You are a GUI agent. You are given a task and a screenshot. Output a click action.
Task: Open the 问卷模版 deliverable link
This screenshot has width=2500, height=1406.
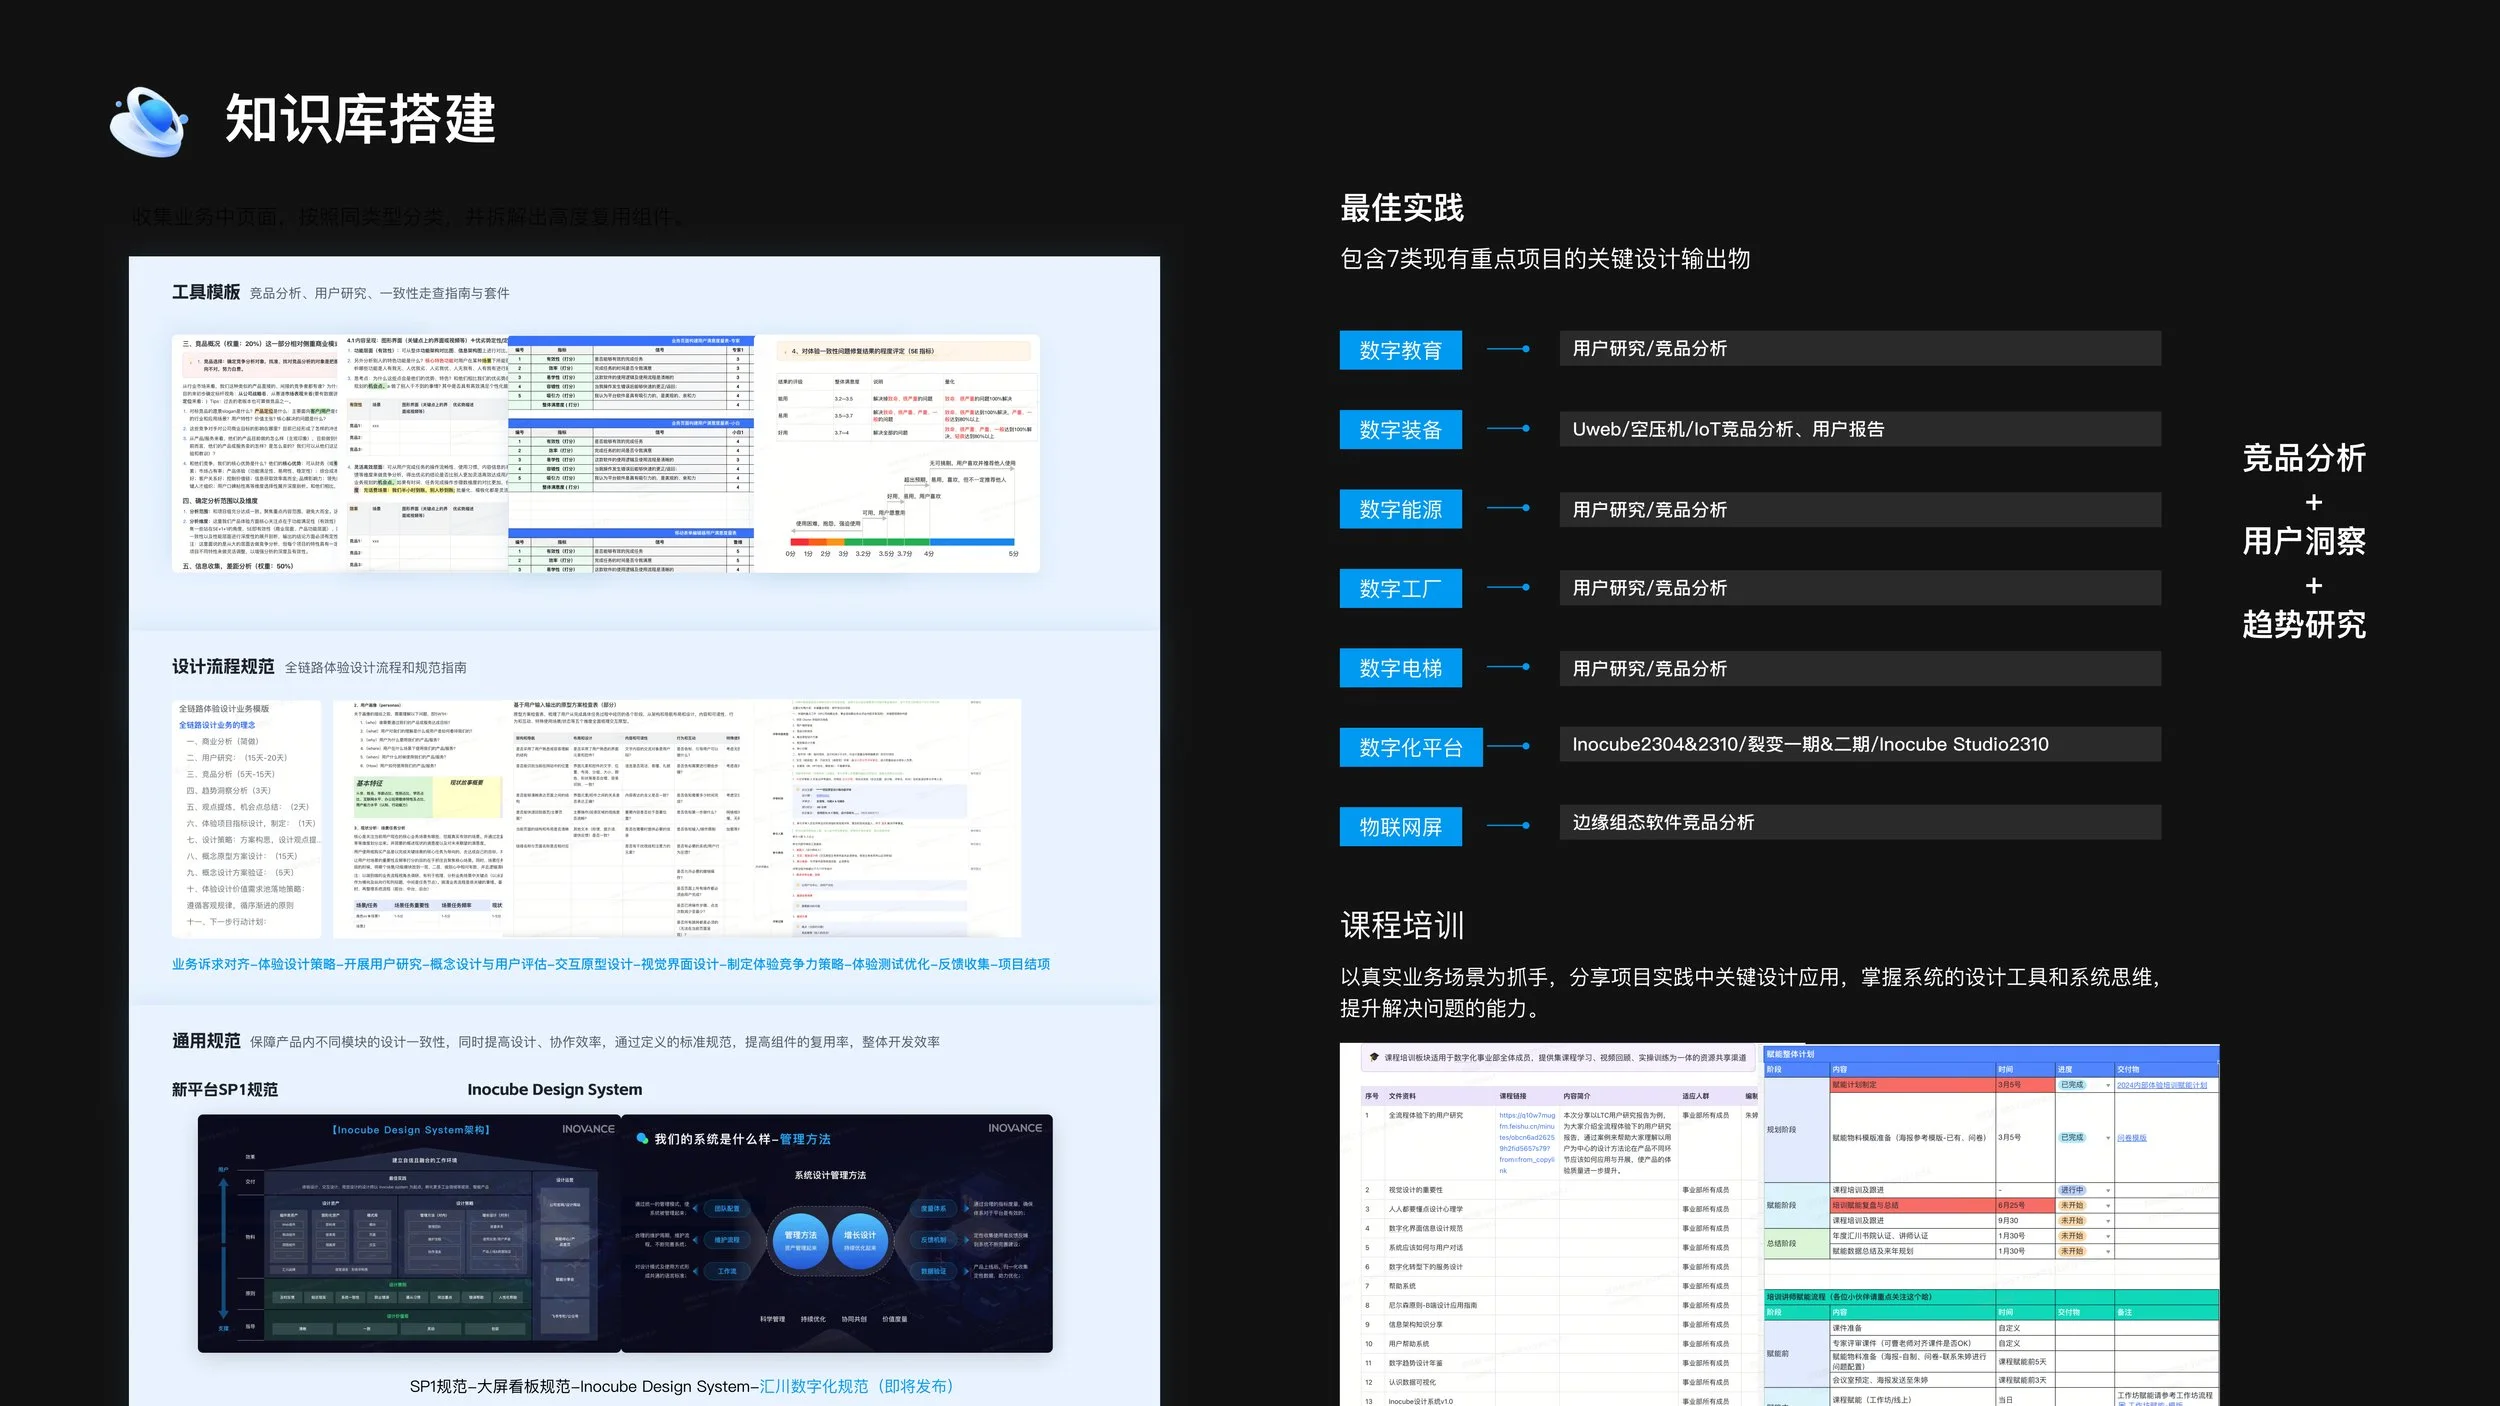2131,1138
